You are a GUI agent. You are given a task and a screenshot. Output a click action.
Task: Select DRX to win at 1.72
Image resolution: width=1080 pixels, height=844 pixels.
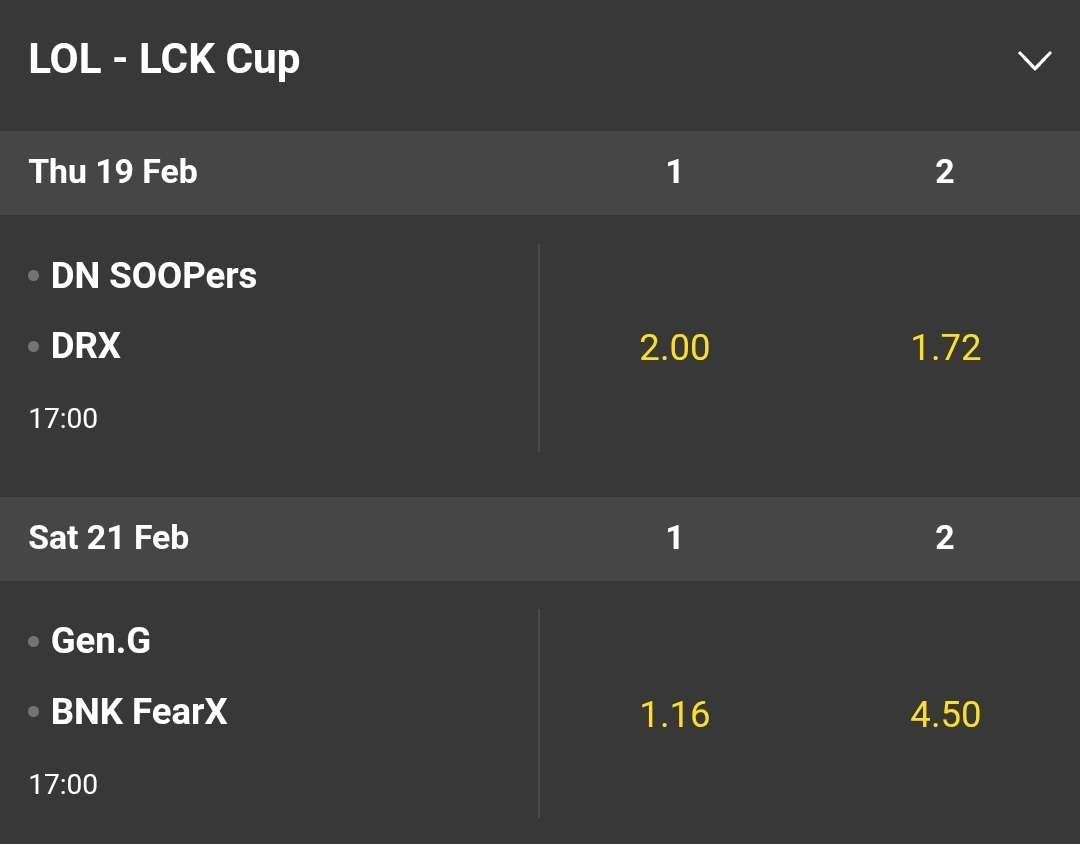tap(945, 348)
